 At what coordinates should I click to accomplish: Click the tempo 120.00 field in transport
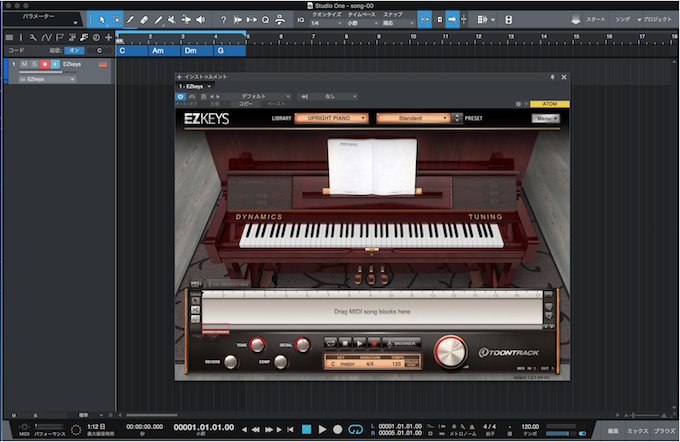click(530, 427)
